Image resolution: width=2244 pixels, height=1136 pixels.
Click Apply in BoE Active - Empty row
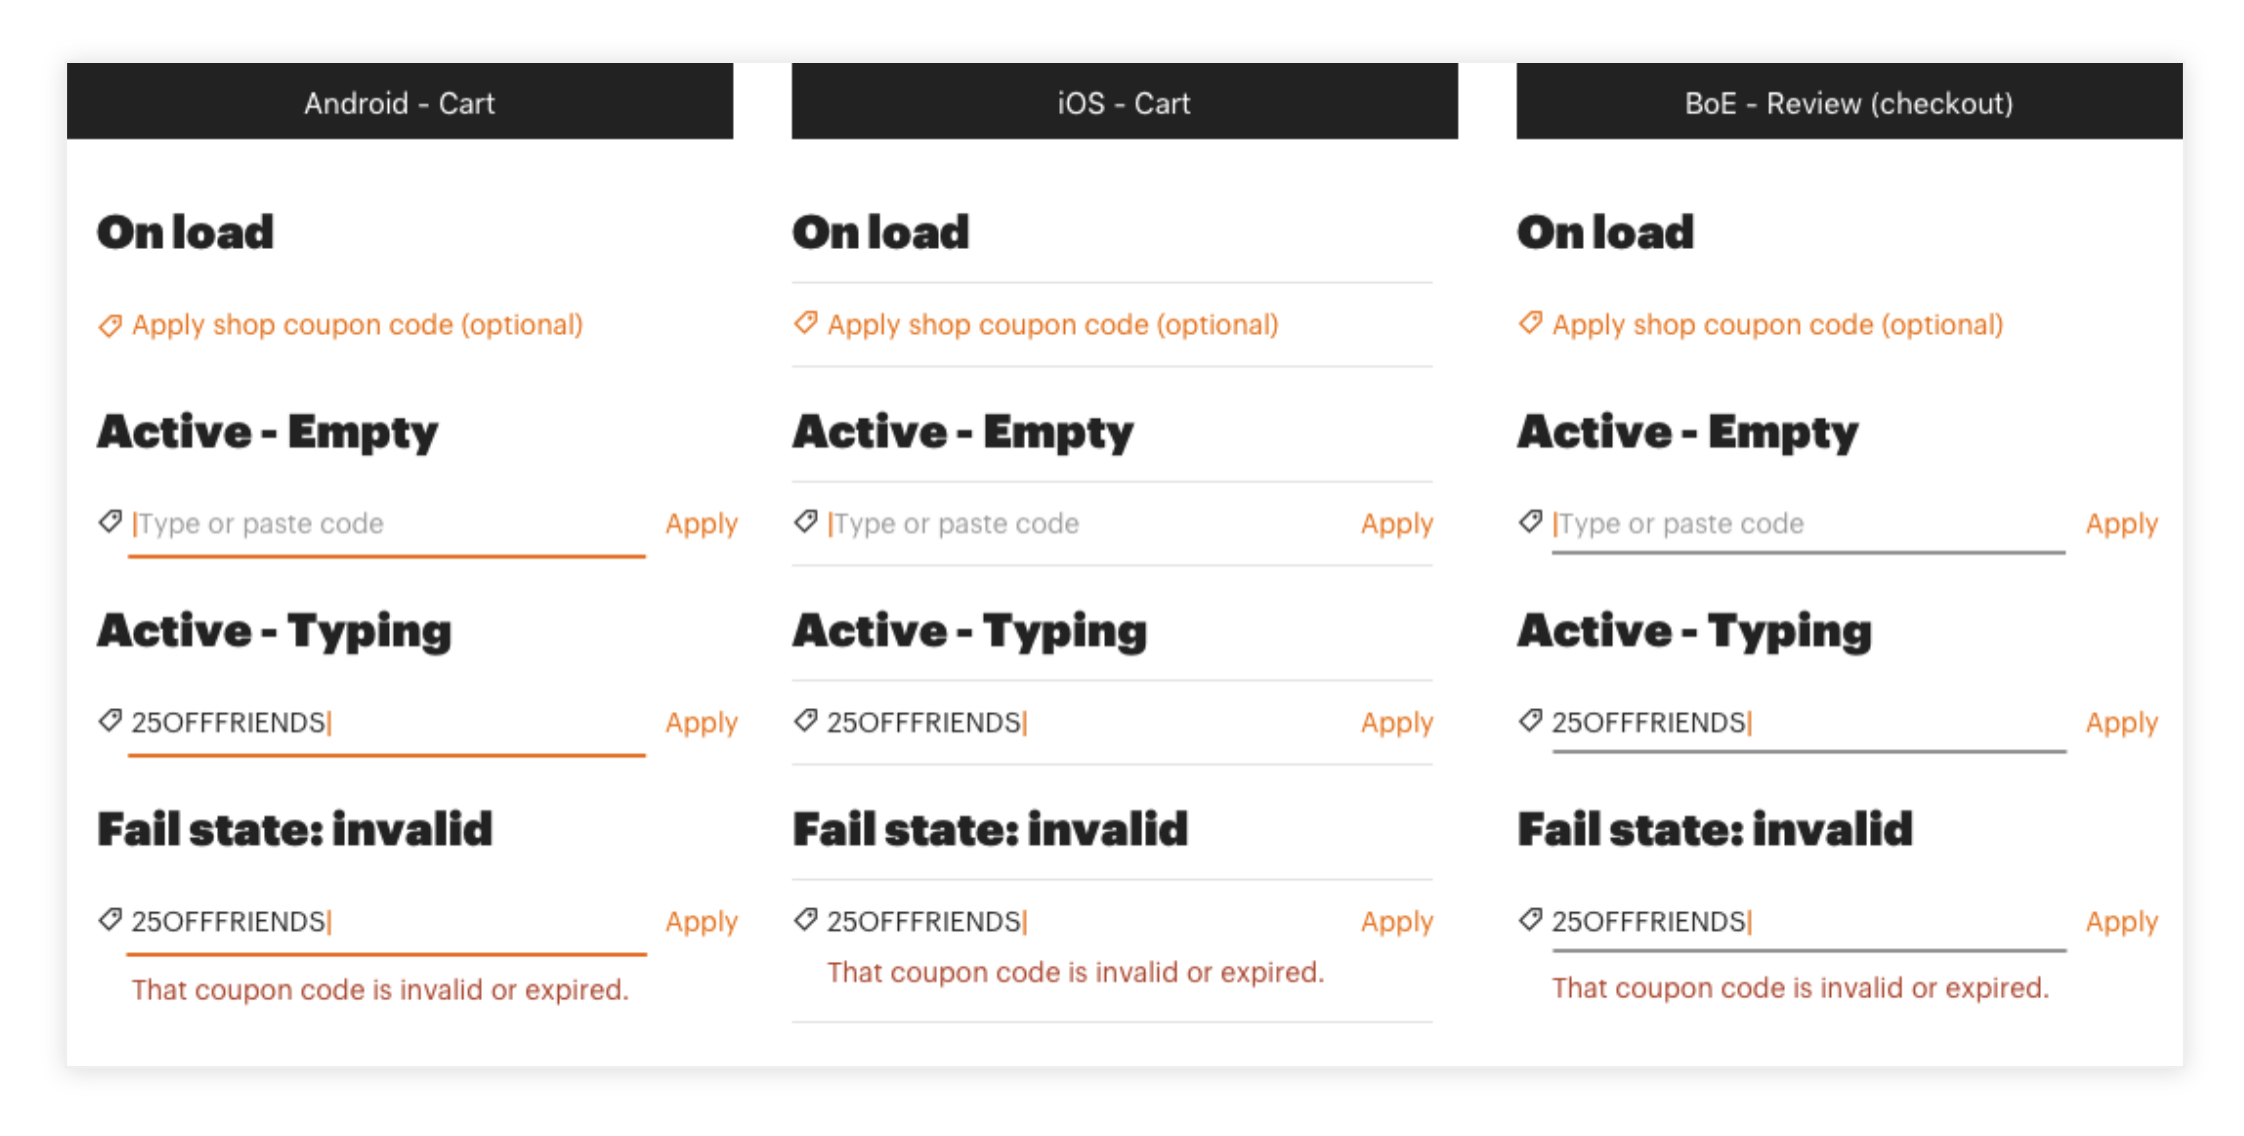pos(2121,524)
